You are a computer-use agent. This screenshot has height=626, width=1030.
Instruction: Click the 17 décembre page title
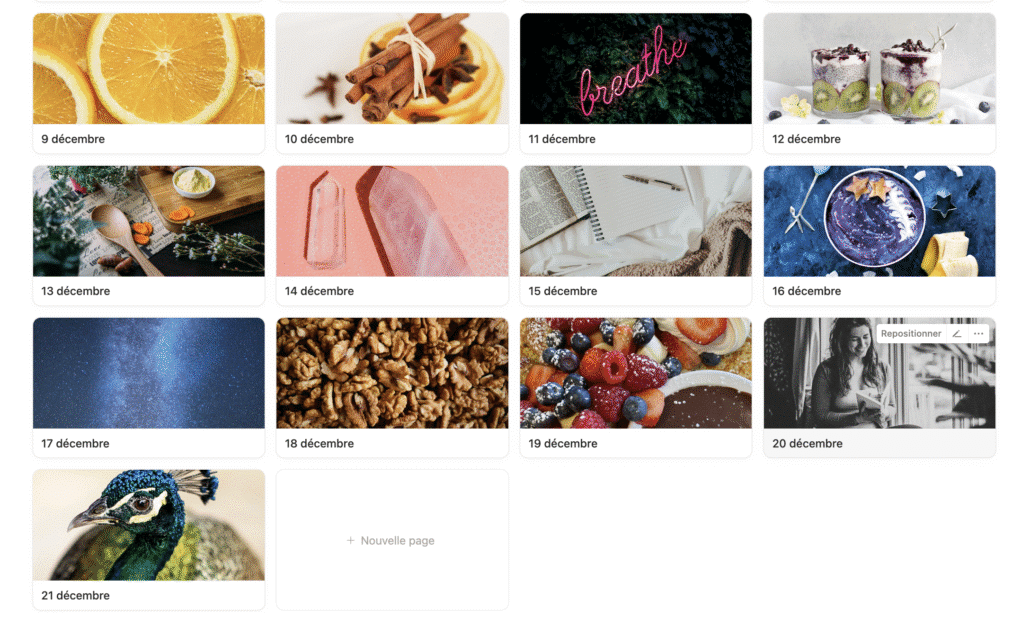coord(76,443)
